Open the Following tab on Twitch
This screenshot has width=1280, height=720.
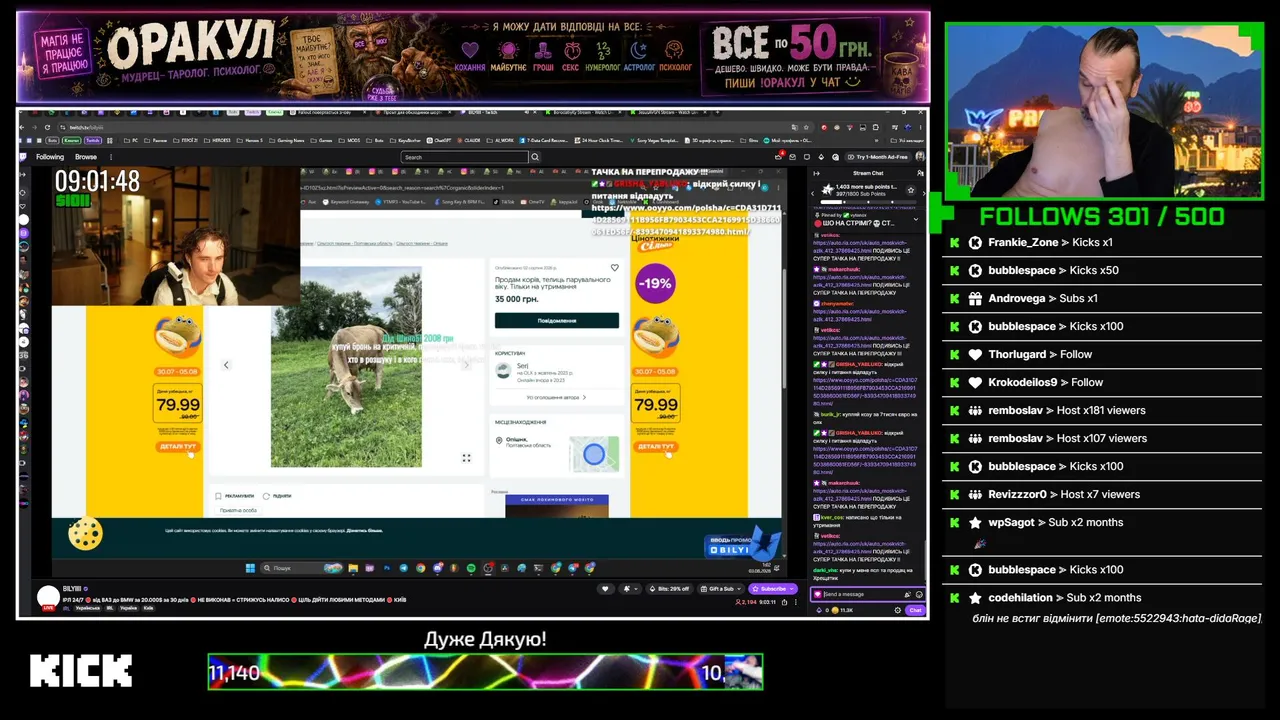coord(50,157)
